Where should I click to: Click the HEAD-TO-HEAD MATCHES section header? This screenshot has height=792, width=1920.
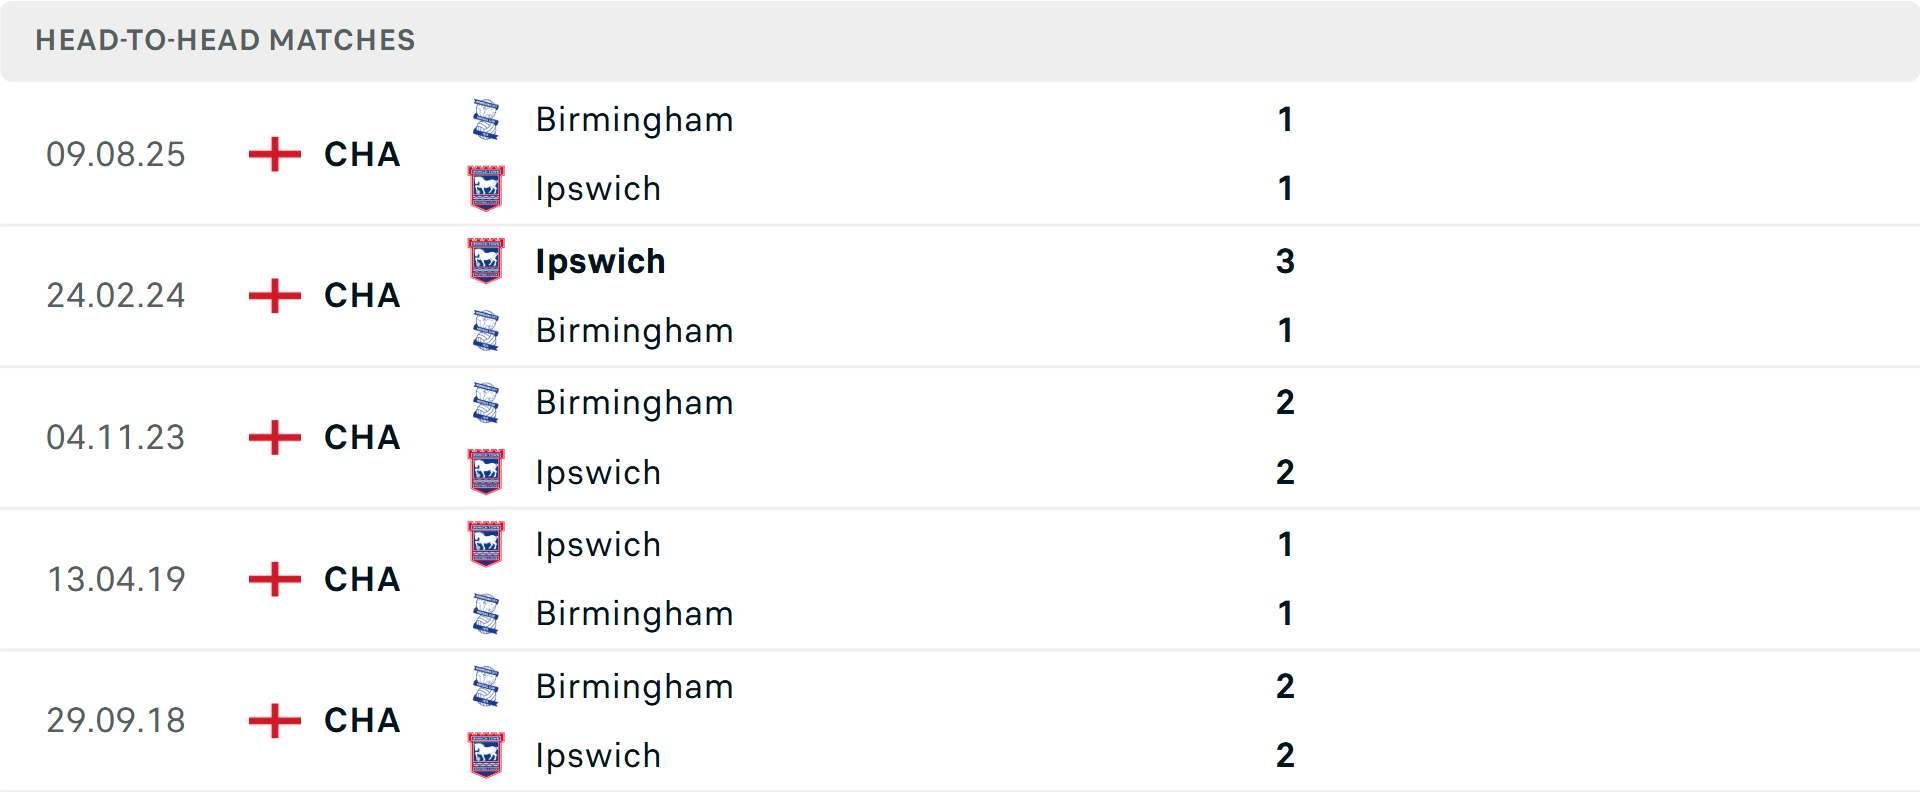[x=224, y=41]
